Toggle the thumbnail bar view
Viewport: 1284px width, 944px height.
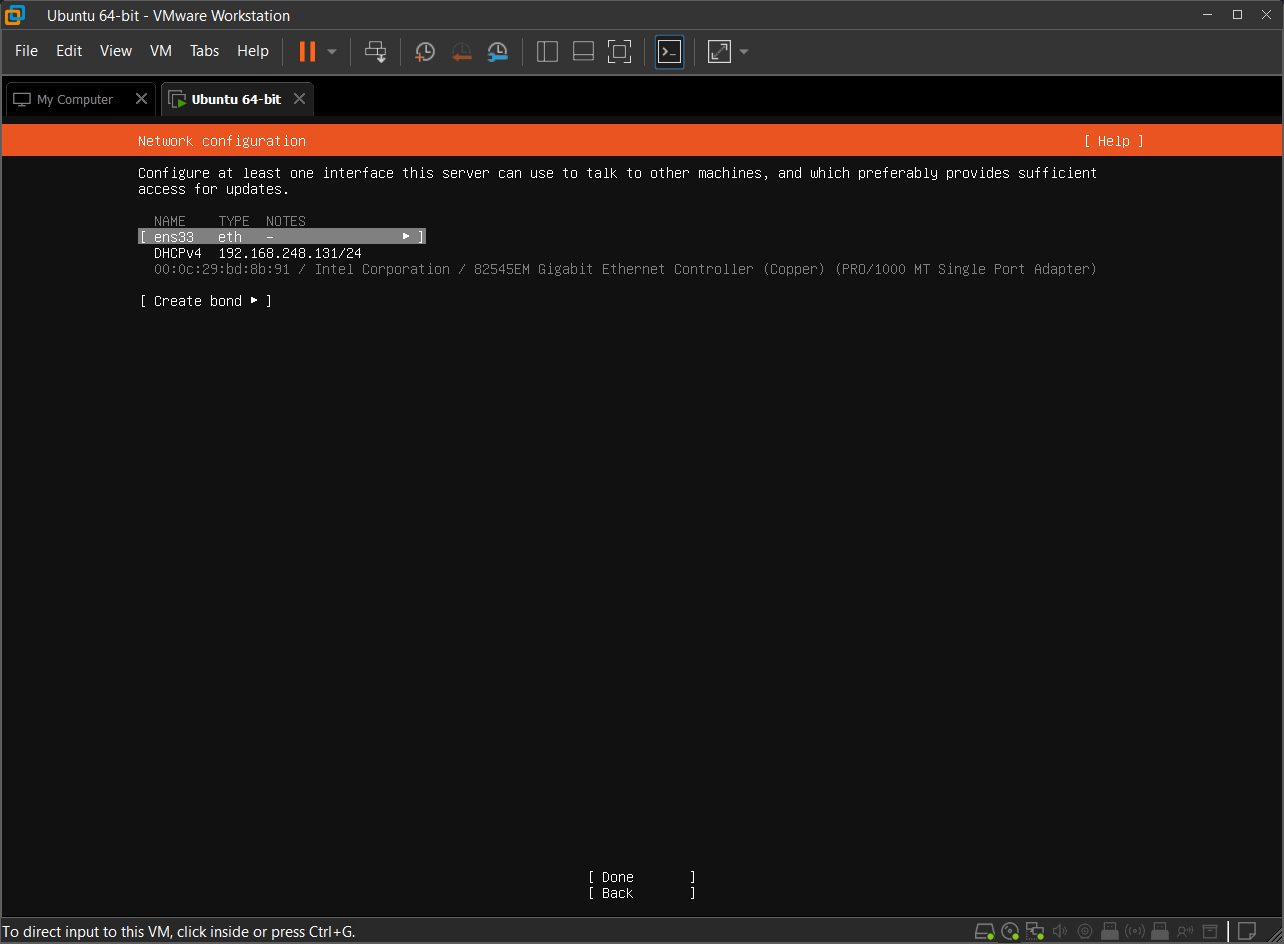coord(583,51)
